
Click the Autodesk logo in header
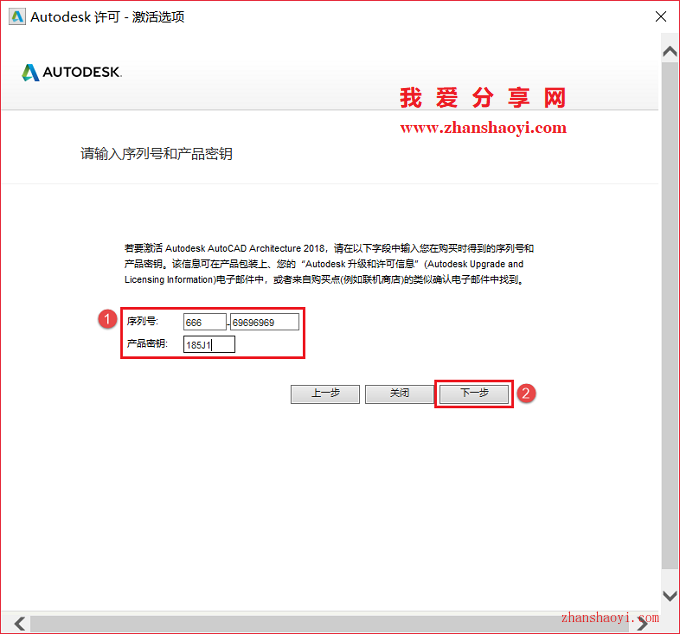72,72
